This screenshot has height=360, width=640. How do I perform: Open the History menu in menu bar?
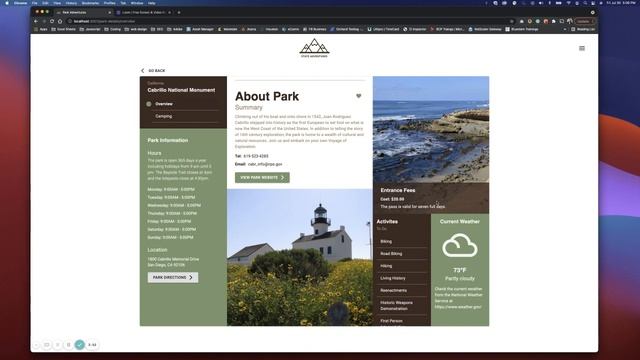point(71,3)
